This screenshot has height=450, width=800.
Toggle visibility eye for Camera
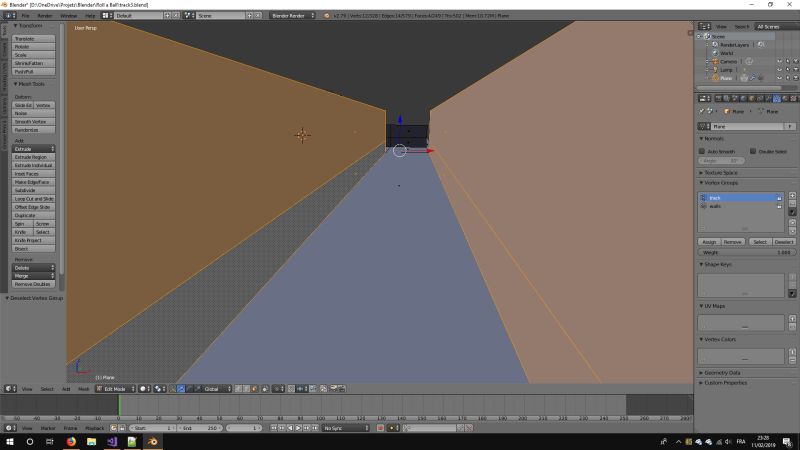coord(779,61)
